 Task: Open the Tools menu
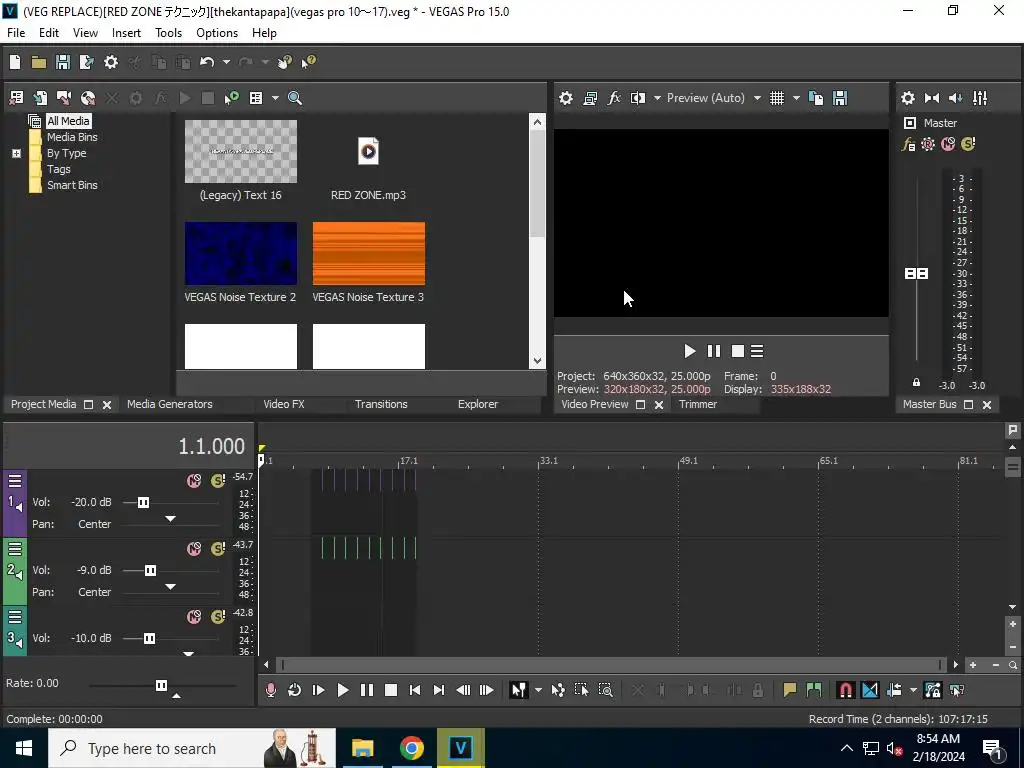tap(168, 33)
